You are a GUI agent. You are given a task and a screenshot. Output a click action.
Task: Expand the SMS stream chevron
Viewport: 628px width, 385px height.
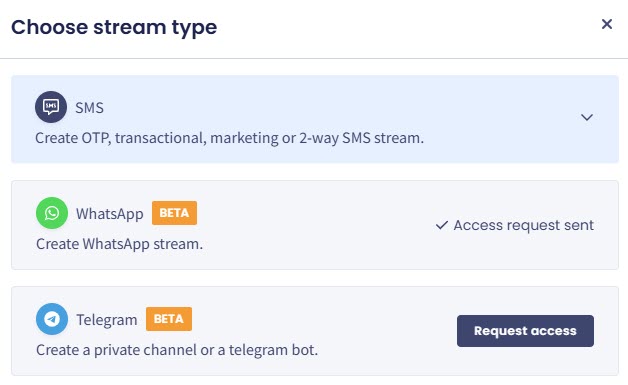[587, 117]
